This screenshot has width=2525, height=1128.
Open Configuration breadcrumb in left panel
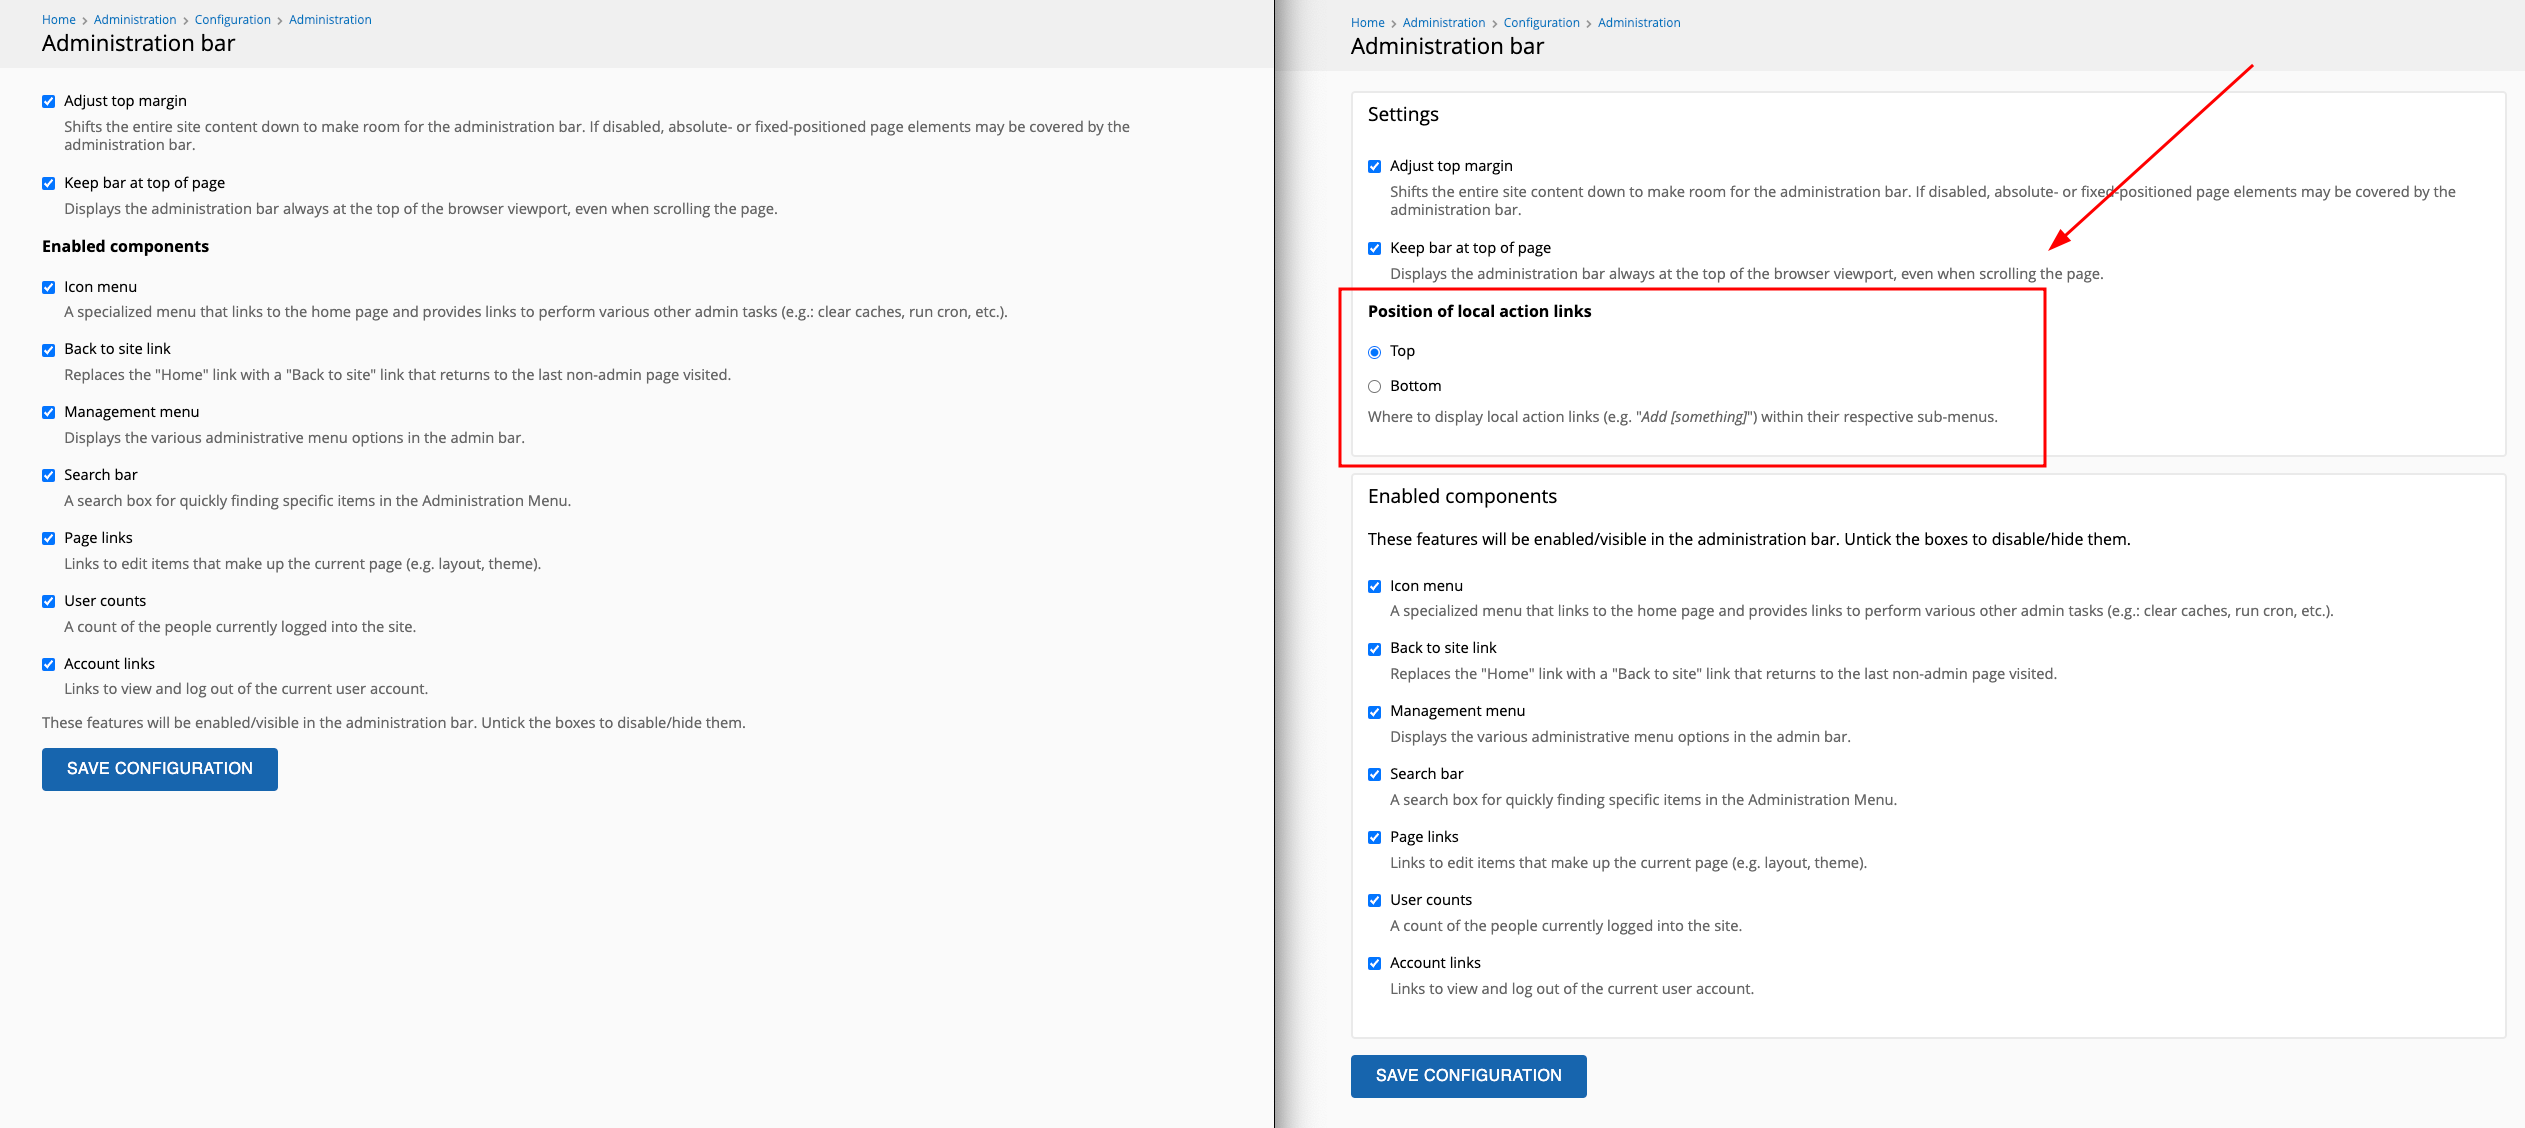[232, 20]
